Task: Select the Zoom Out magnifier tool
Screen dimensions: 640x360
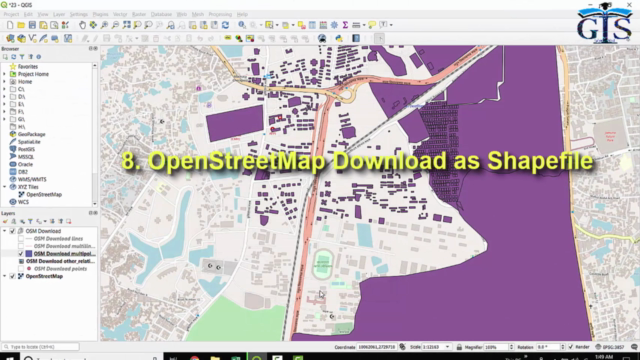Action: [x=116, y=25]
